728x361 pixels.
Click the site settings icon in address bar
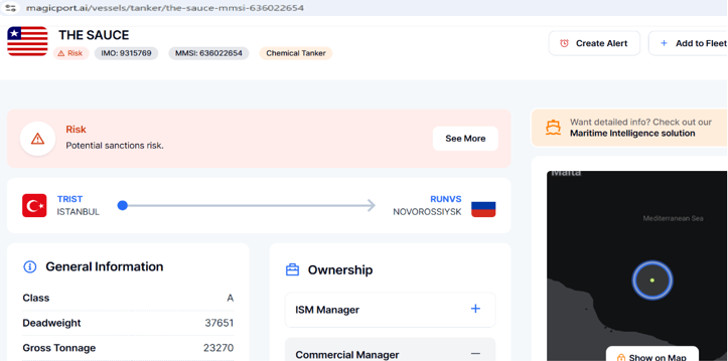[x=11, y=8]
